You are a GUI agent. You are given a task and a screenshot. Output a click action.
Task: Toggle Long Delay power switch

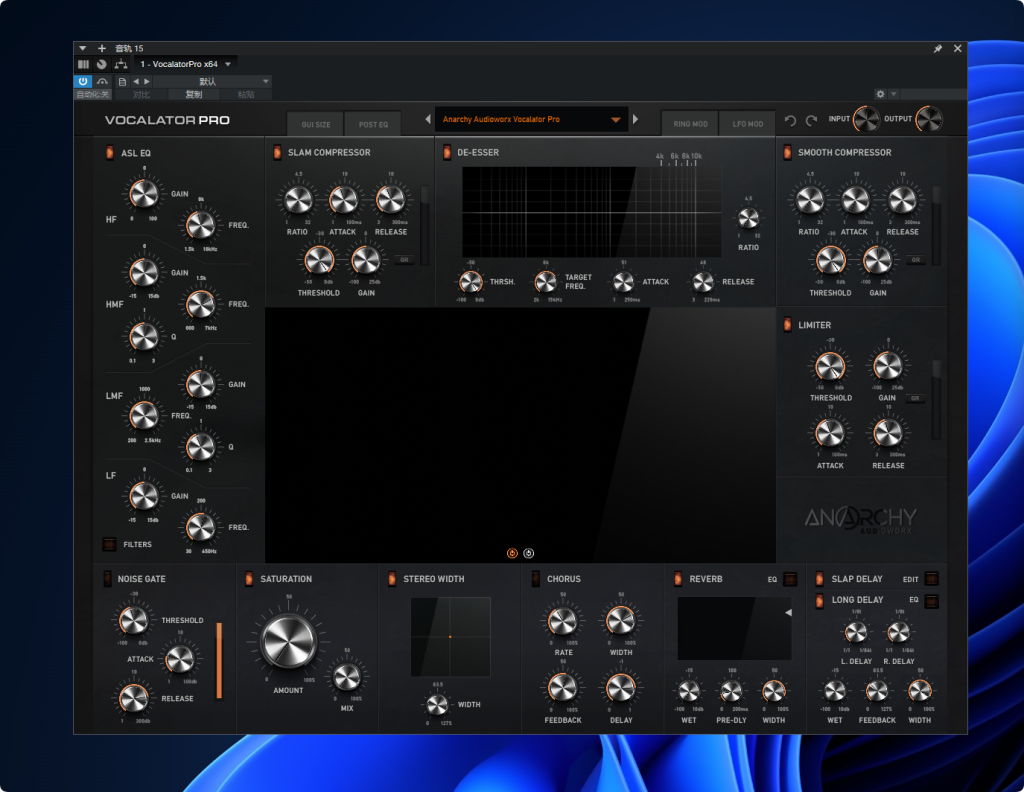[x=820, y=600]
